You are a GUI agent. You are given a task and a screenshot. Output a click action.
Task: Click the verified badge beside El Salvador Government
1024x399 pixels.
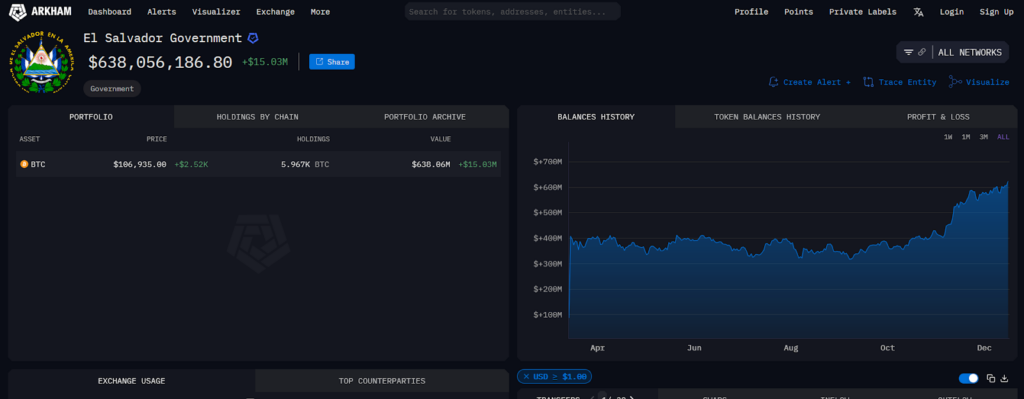click(253, 39)
